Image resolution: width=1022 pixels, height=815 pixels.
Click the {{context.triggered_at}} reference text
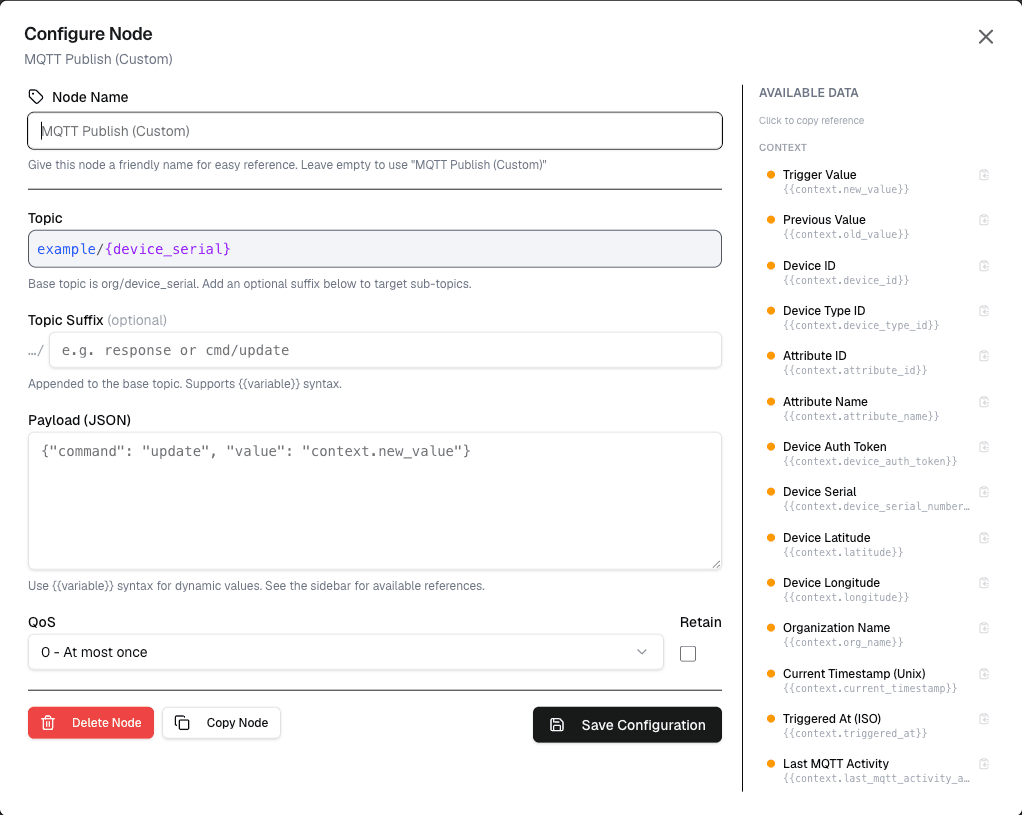[x=854, y=733]
